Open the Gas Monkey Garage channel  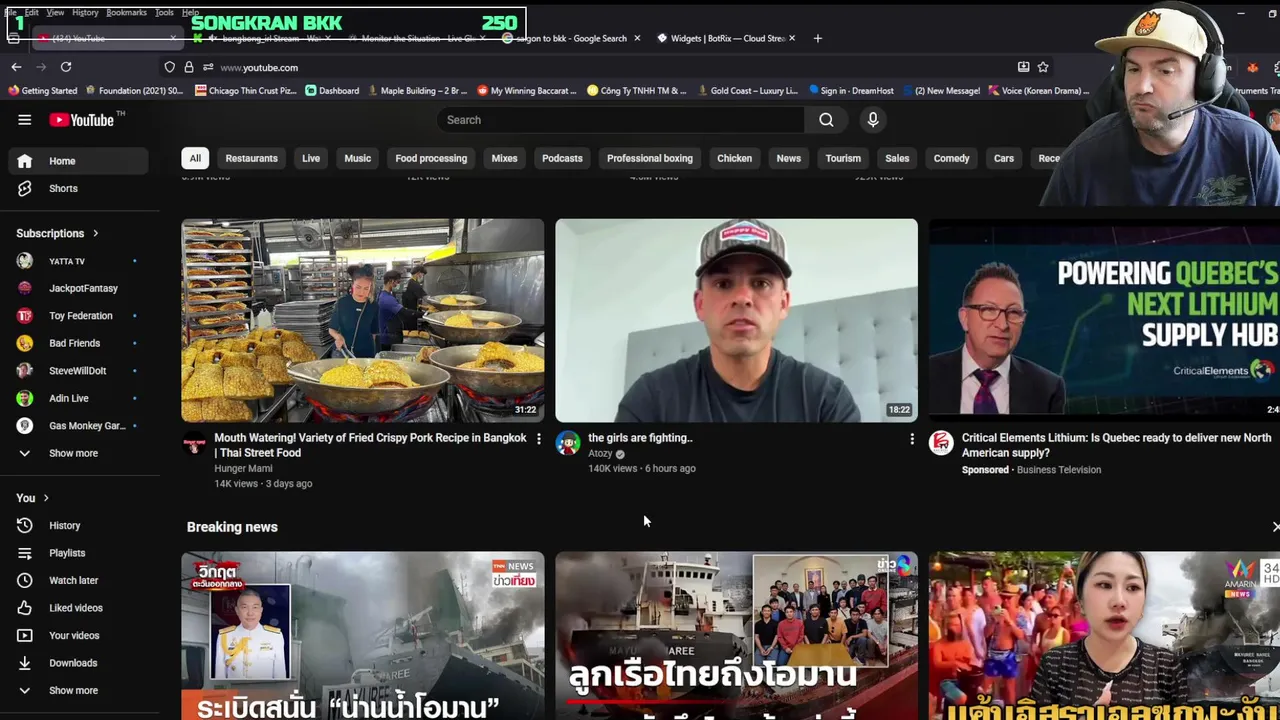pos(78,426)
